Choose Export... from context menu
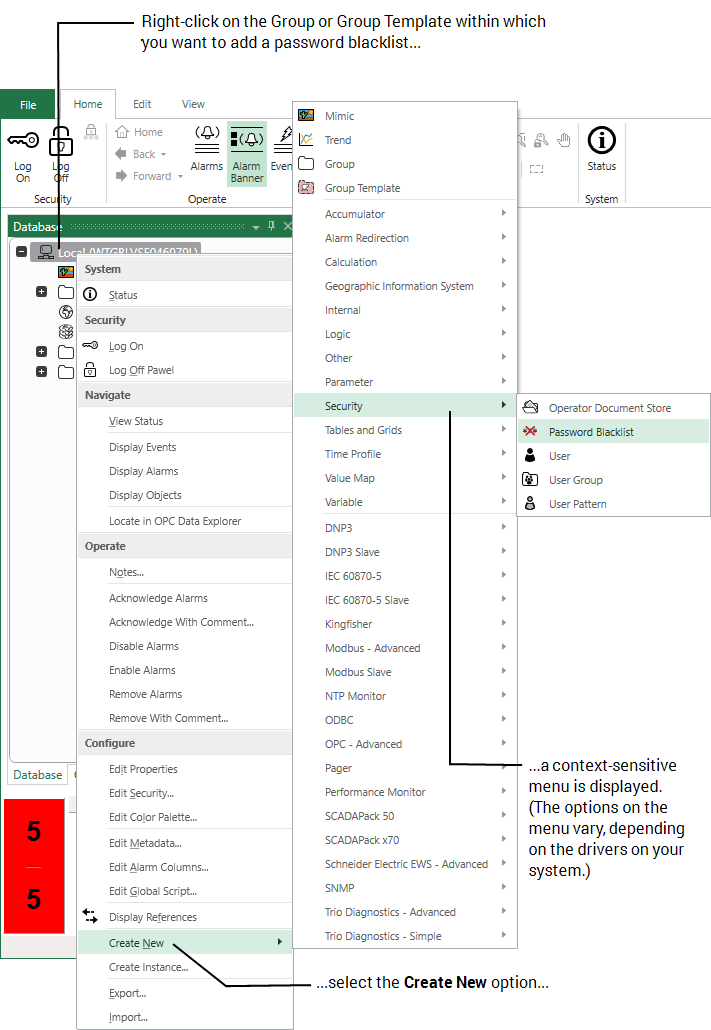This screenshot has height=1030, width=711. tap(185, 993)
